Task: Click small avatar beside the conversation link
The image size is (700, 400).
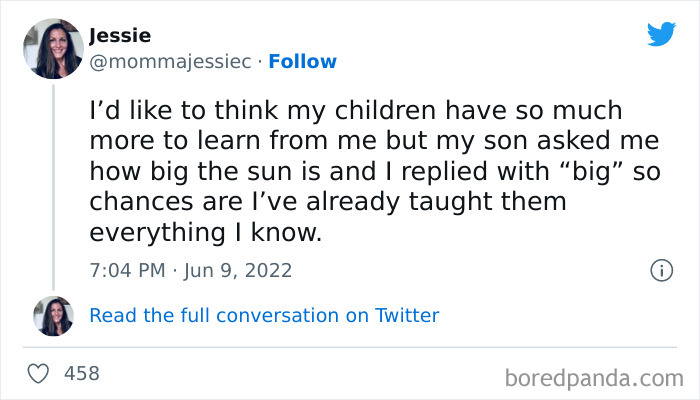Action: pyautogui.click(x=53, y=316)
